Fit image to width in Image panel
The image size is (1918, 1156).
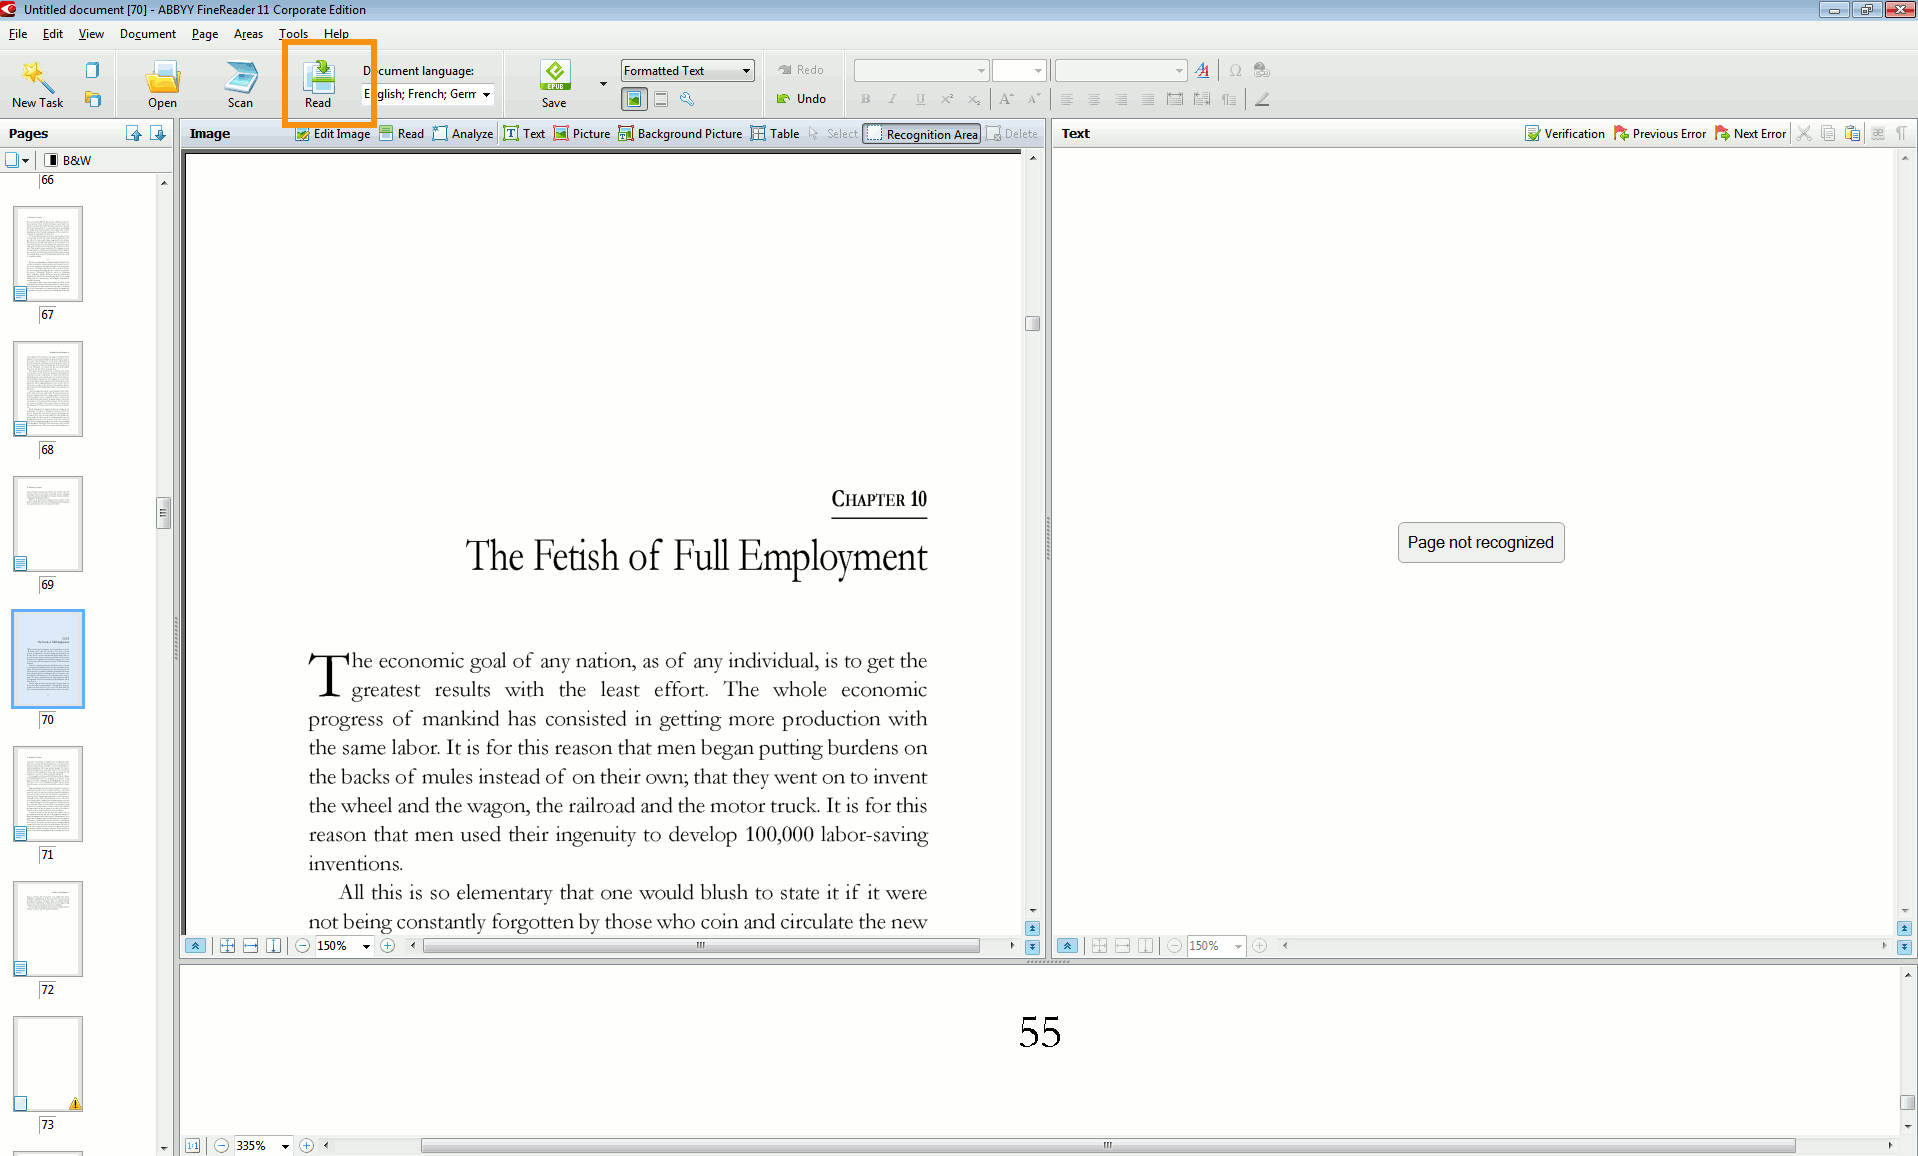(251, 946)
